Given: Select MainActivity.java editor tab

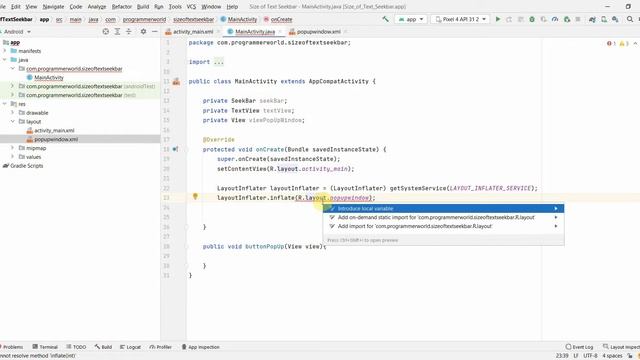Looking at the screenshot, I should [x=254, y=31].
